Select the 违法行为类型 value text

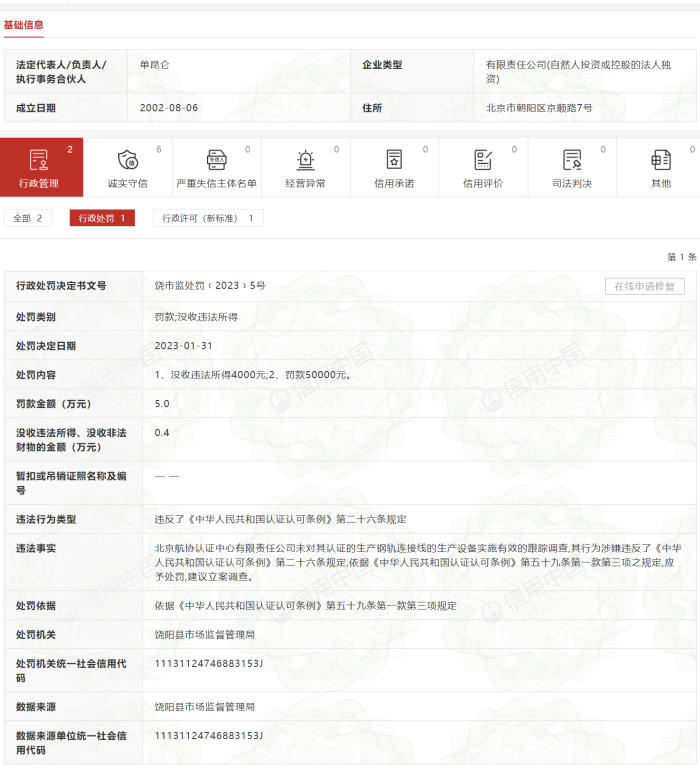pyautogui.click(x=281, y=519)
